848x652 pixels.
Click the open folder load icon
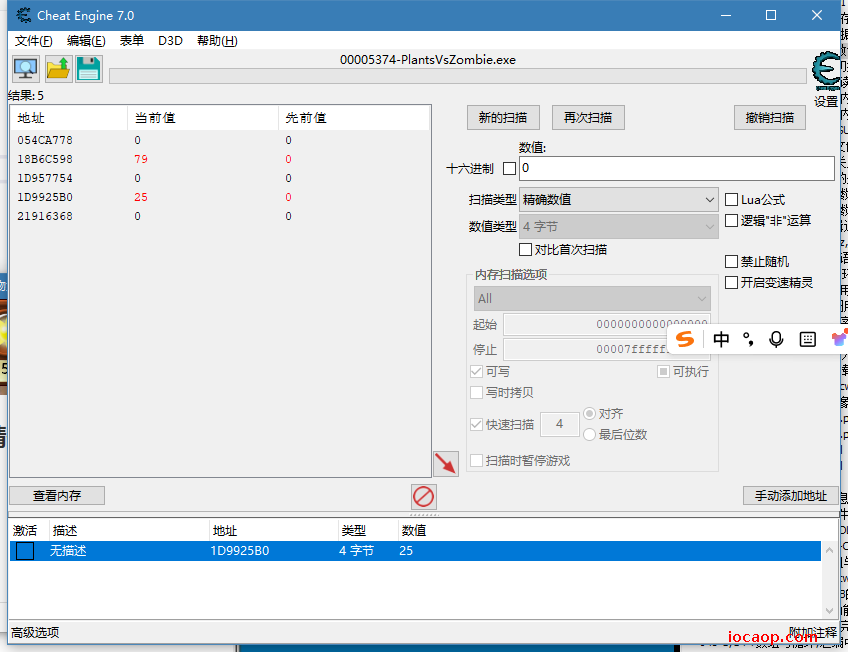58,69
